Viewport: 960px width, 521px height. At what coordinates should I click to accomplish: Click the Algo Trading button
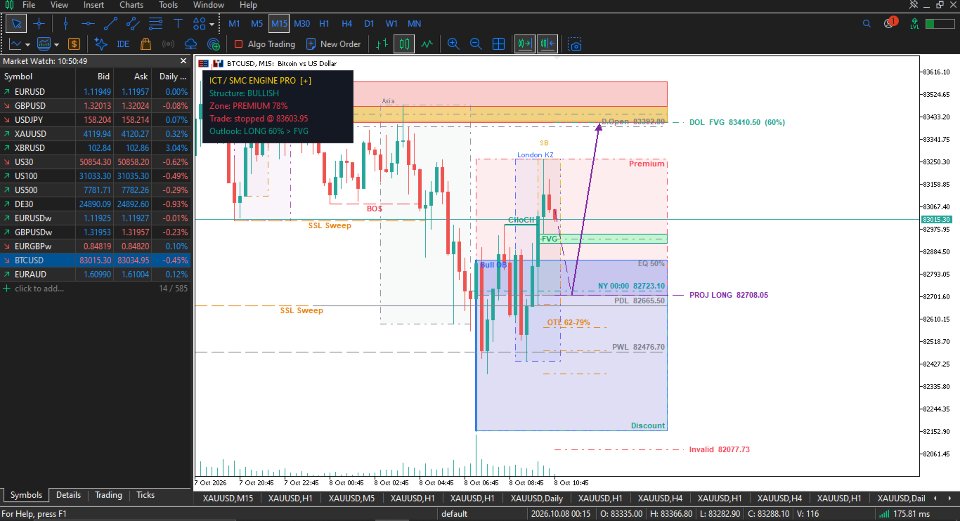pos(264,44)
